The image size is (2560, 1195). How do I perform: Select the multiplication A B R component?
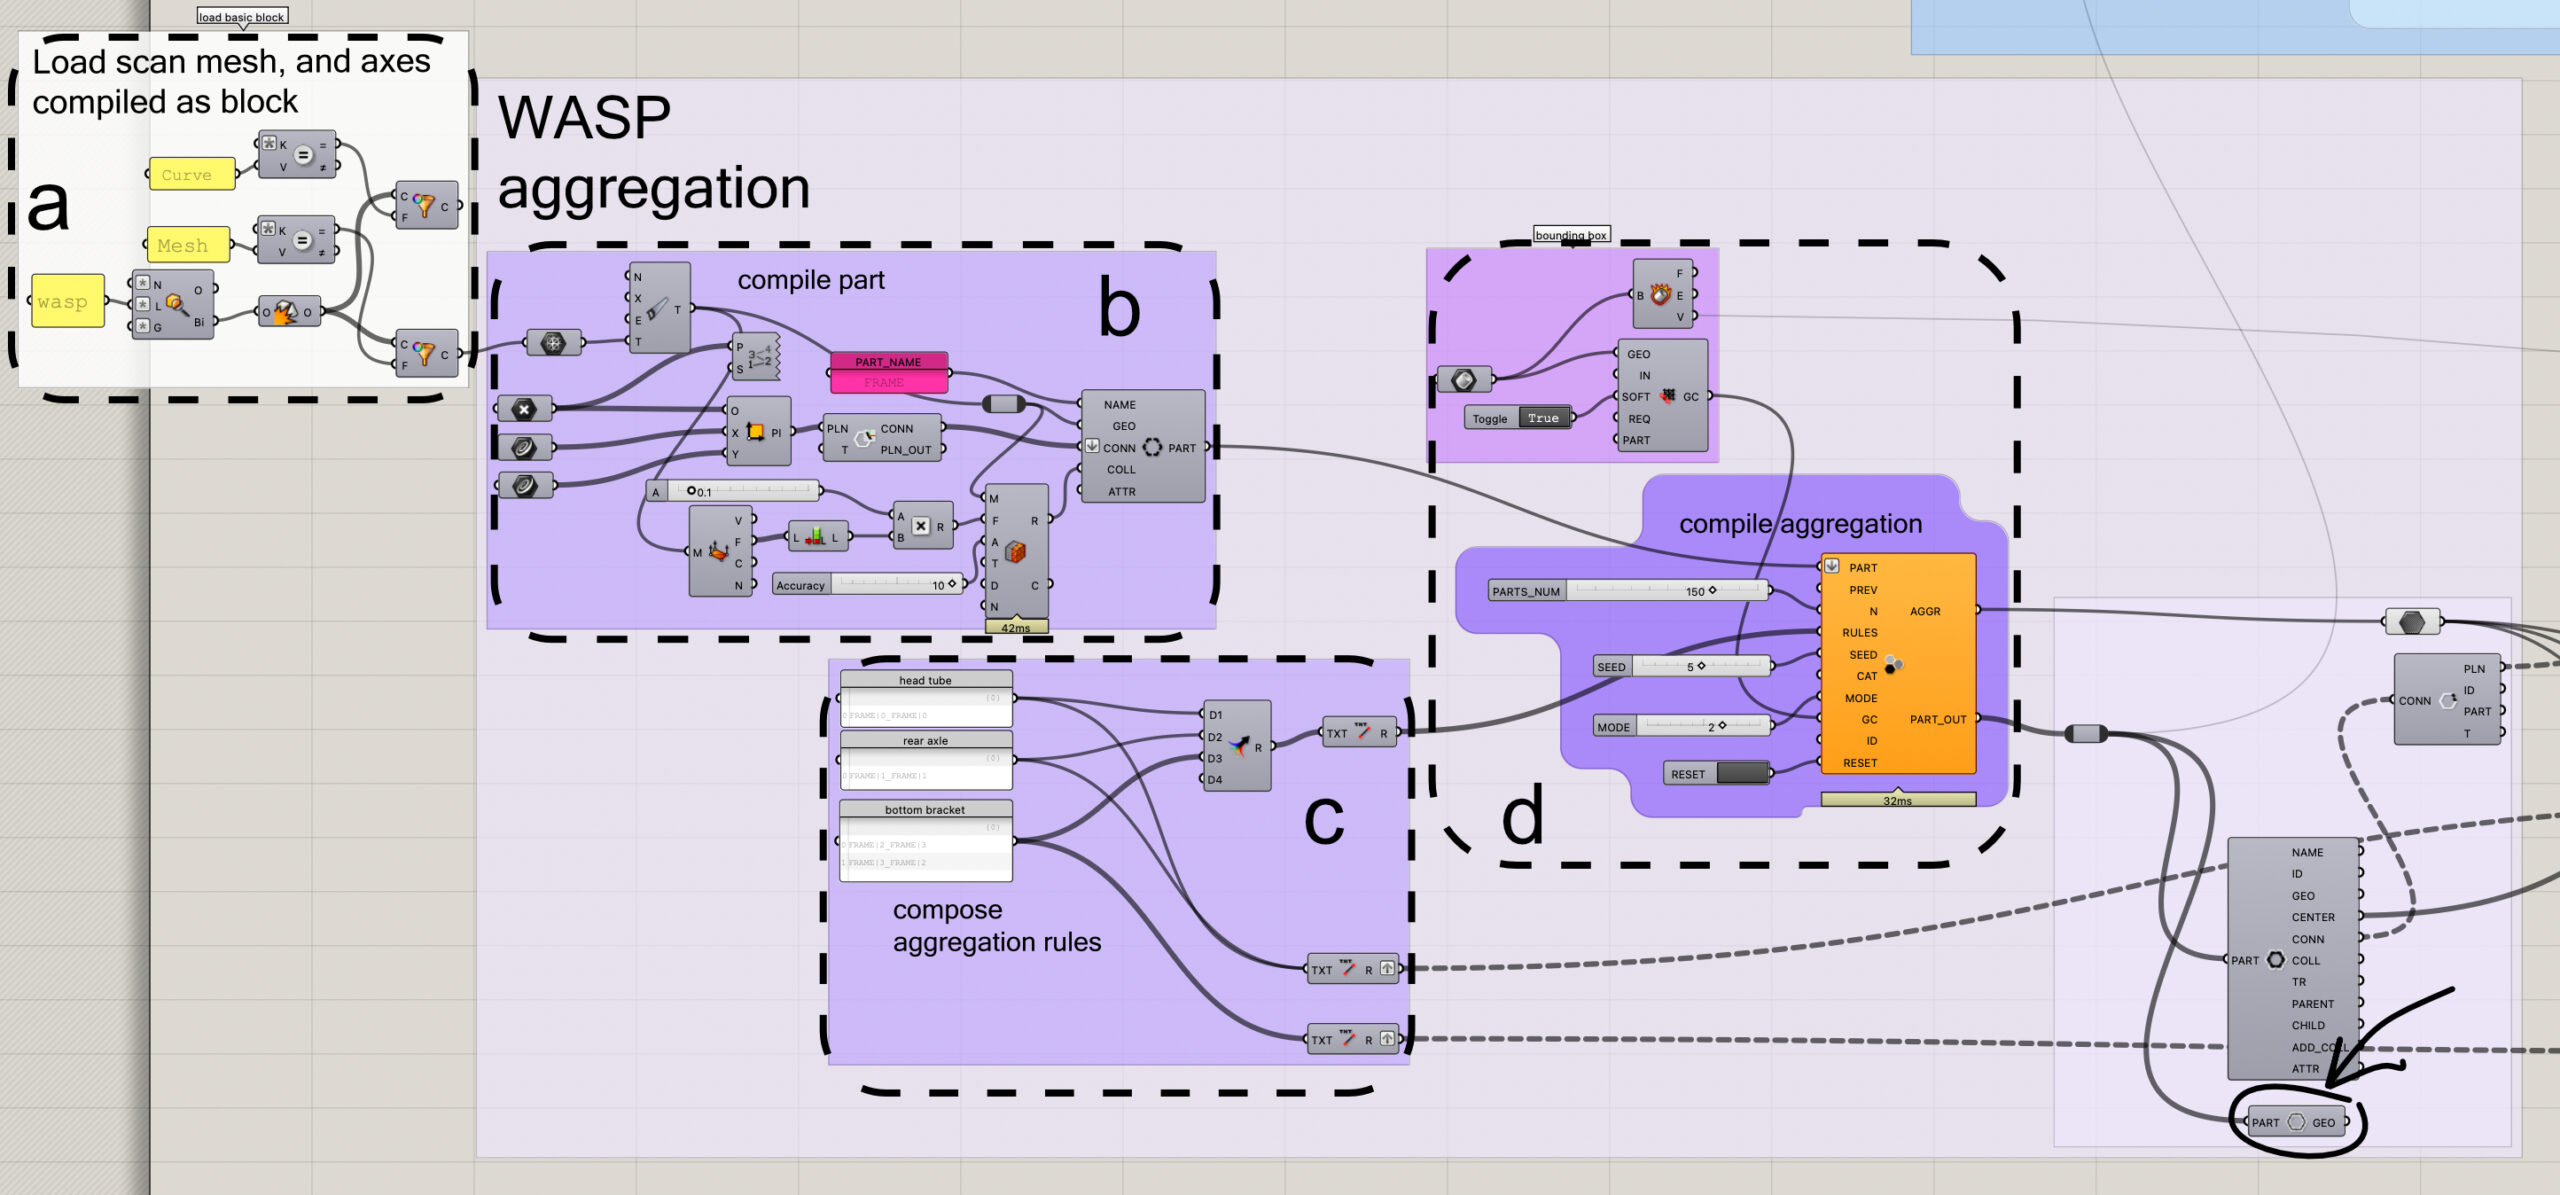click(x=923, y=526)
